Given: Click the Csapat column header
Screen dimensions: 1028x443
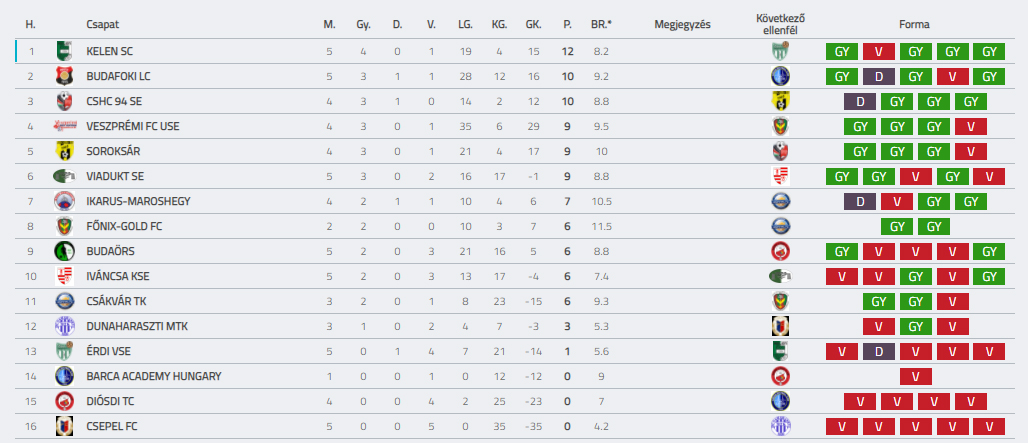Looking at the screenshot, I should click(x=103, y=25).
